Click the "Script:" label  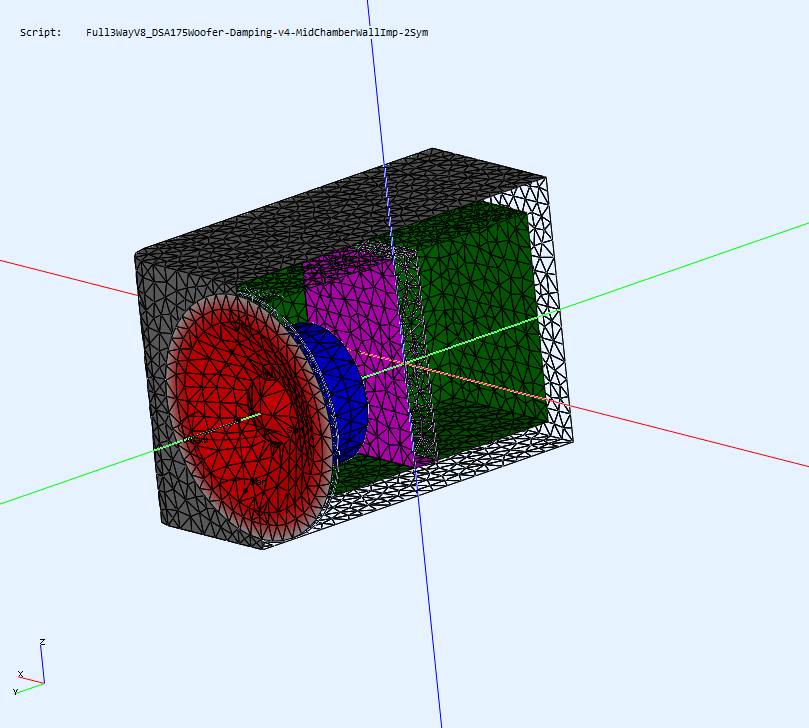41,33
